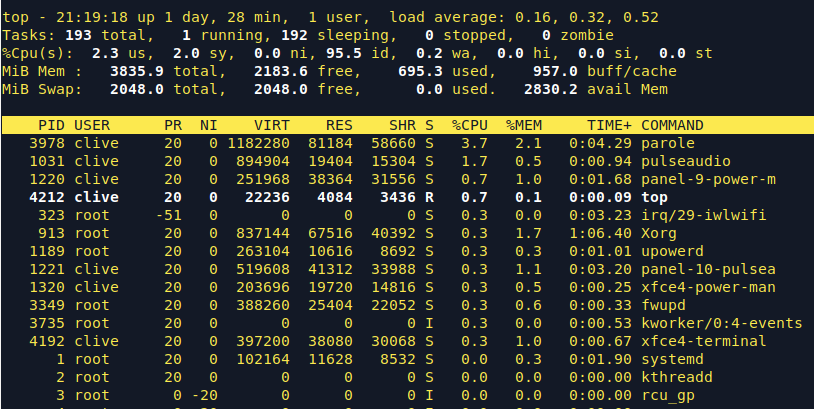Click PID 3978 in the list

click(x=47, y=143)
